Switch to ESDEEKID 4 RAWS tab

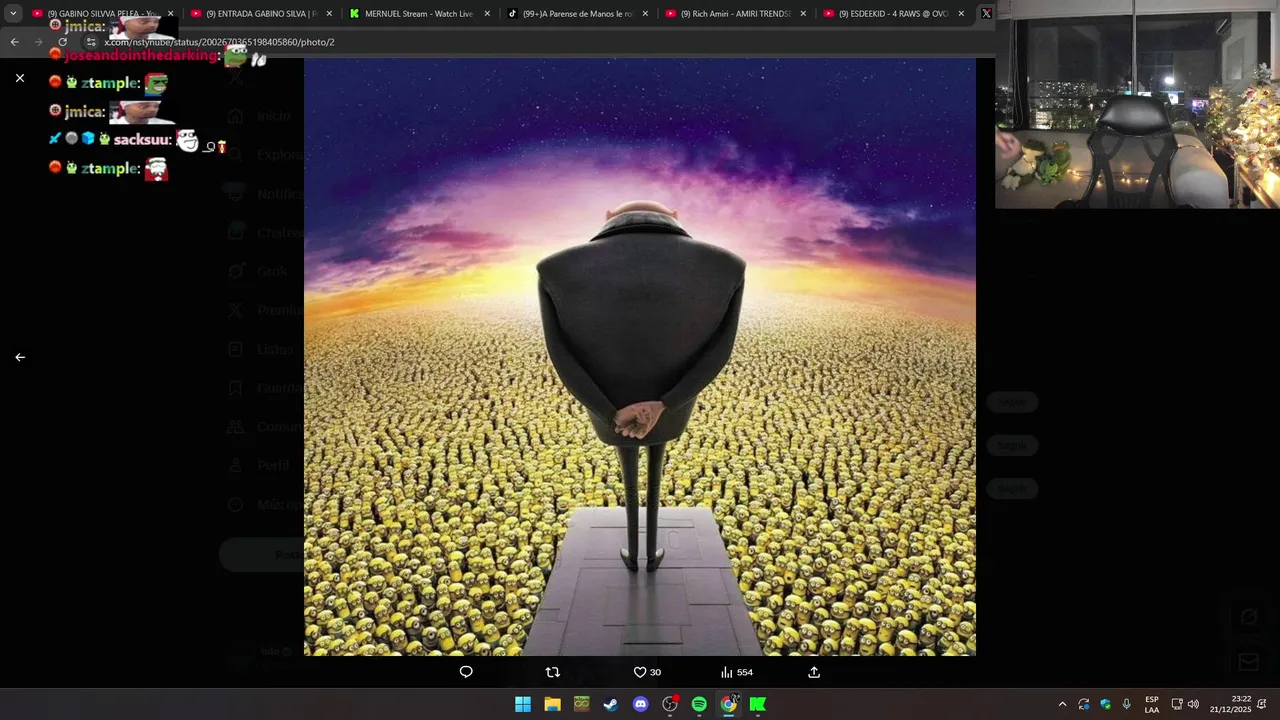point(893,14)
